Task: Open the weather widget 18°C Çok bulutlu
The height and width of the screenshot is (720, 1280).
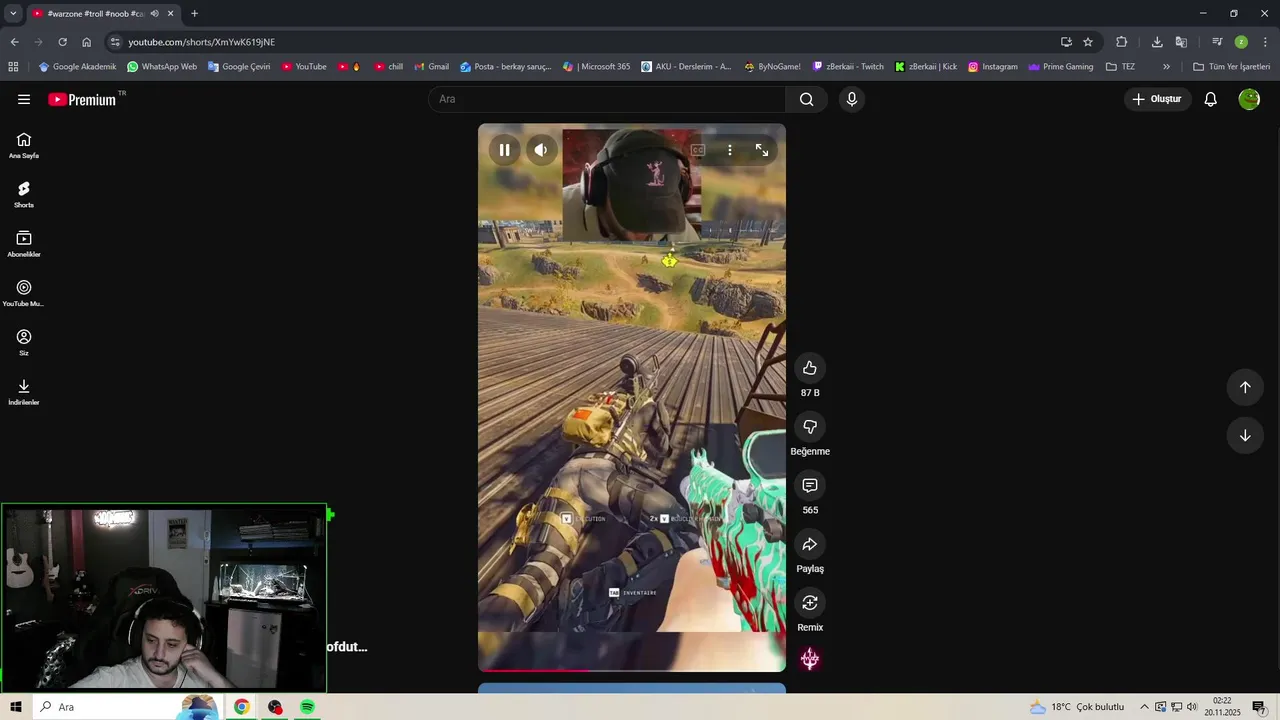Action: [1077, 707]
